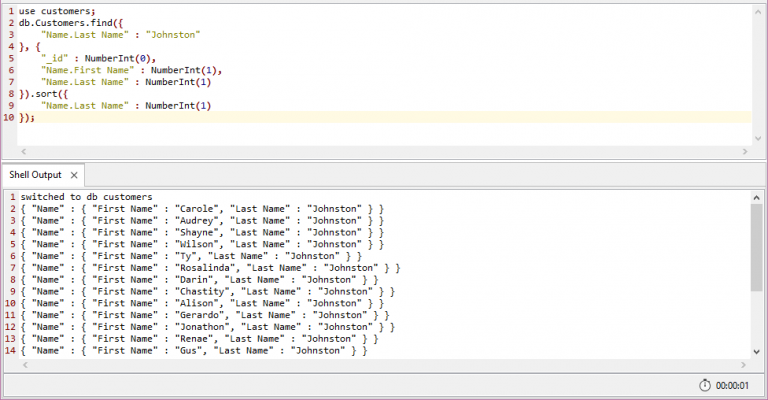Click line number 10 in the editor gutter
Viewport: 768px width, 400px height.
pyautogui.click(x=8, y=117)
